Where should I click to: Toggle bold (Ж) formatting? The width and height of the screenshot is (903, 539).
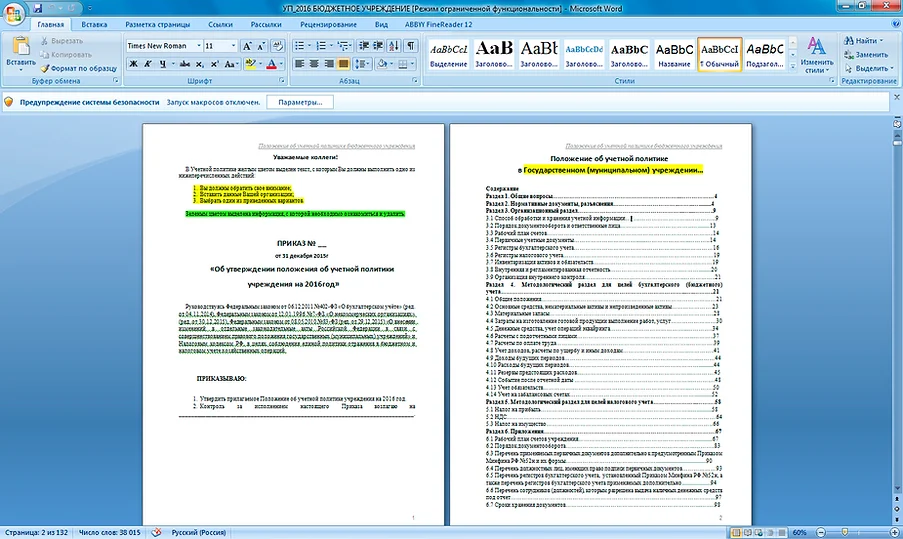[x=134, y=64]
